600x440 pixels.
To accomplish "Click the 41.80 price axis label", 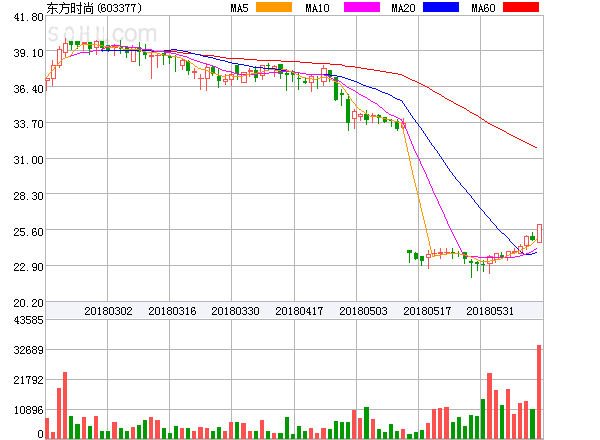I will (x=29, y=17).
